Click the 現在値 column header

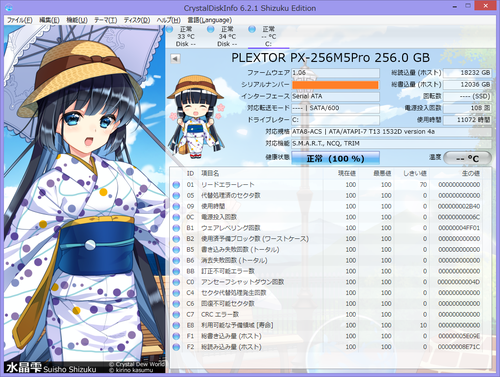(347, 173)
